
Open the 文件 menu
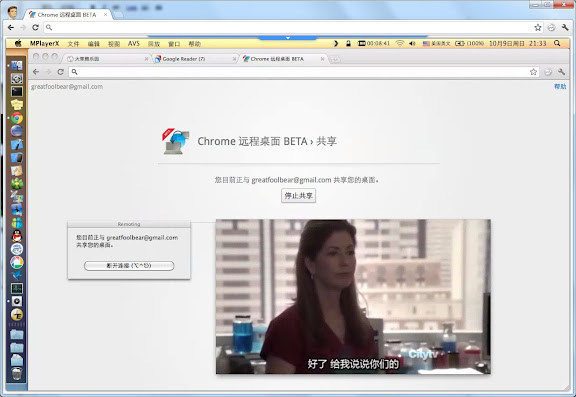pyautogui.click(x=73, y=44)
